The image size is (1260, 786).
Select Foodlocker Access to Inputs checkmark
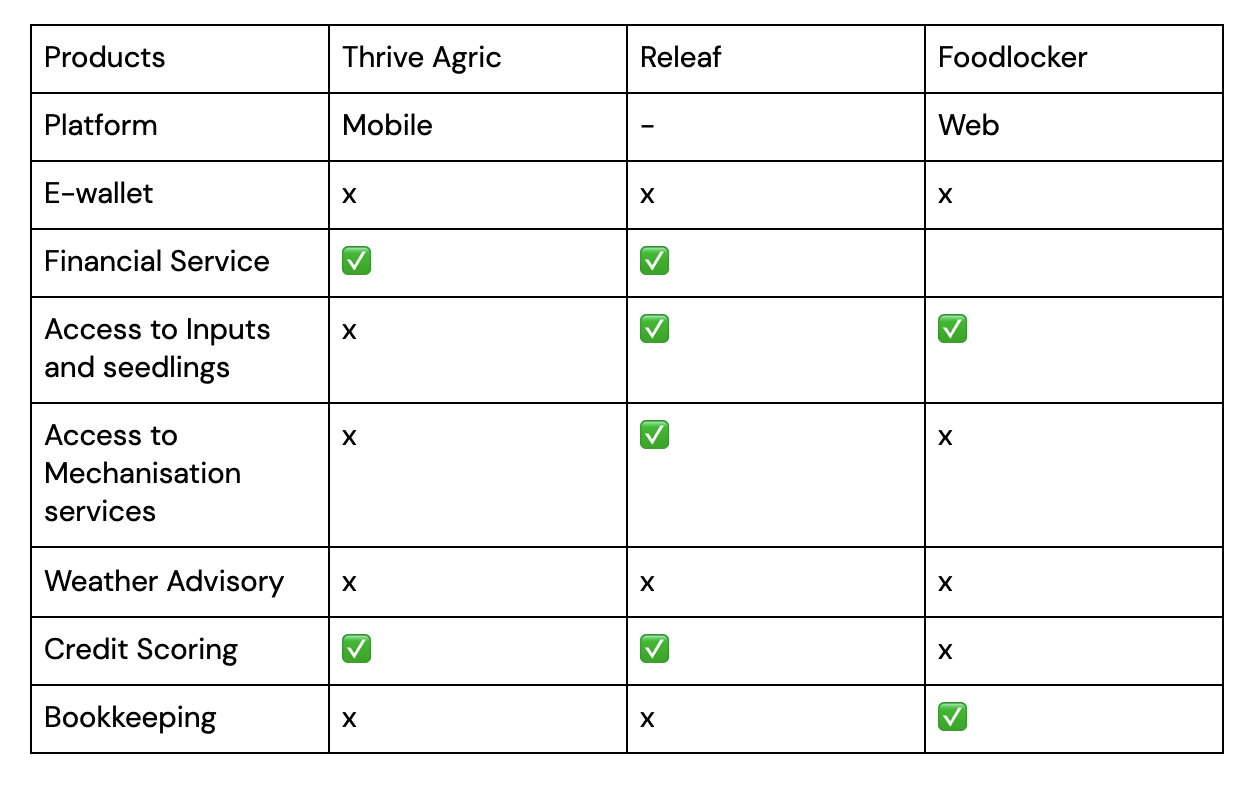tap(952, 329)
